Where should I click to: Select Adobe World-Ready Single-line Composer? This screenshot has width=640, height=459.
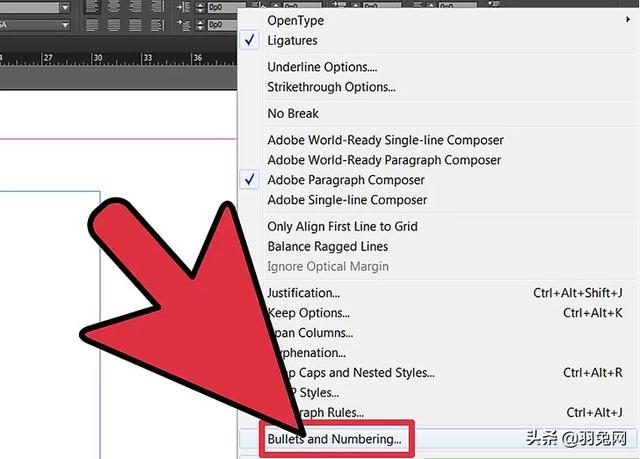385,140
